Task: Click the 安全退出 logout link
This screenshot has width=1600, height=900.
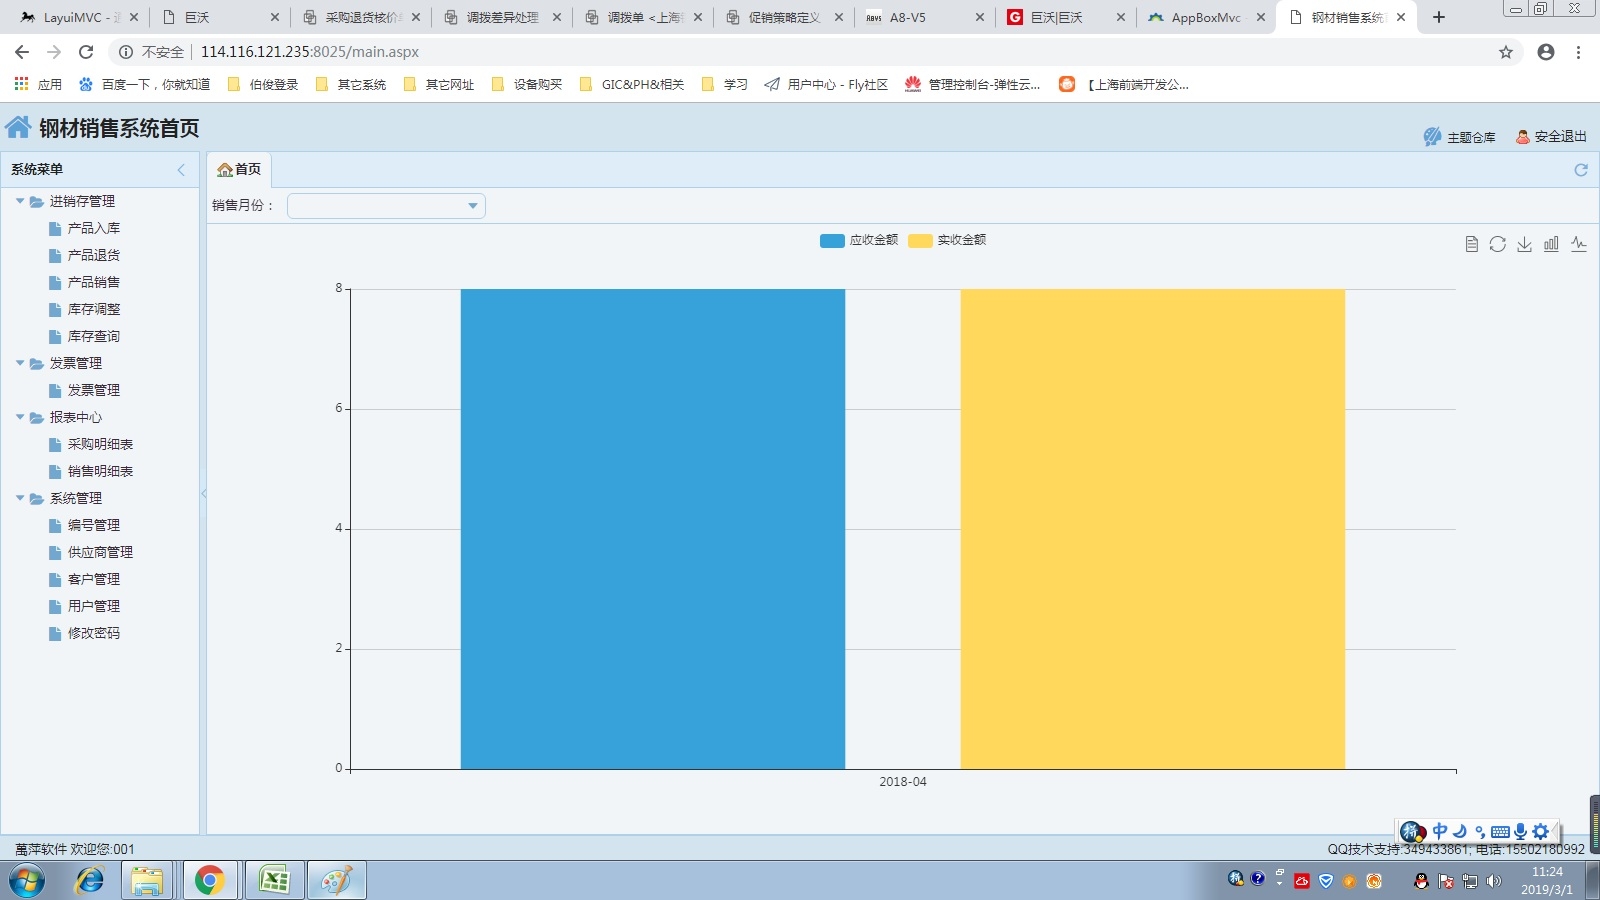Action: point(1552,137)
